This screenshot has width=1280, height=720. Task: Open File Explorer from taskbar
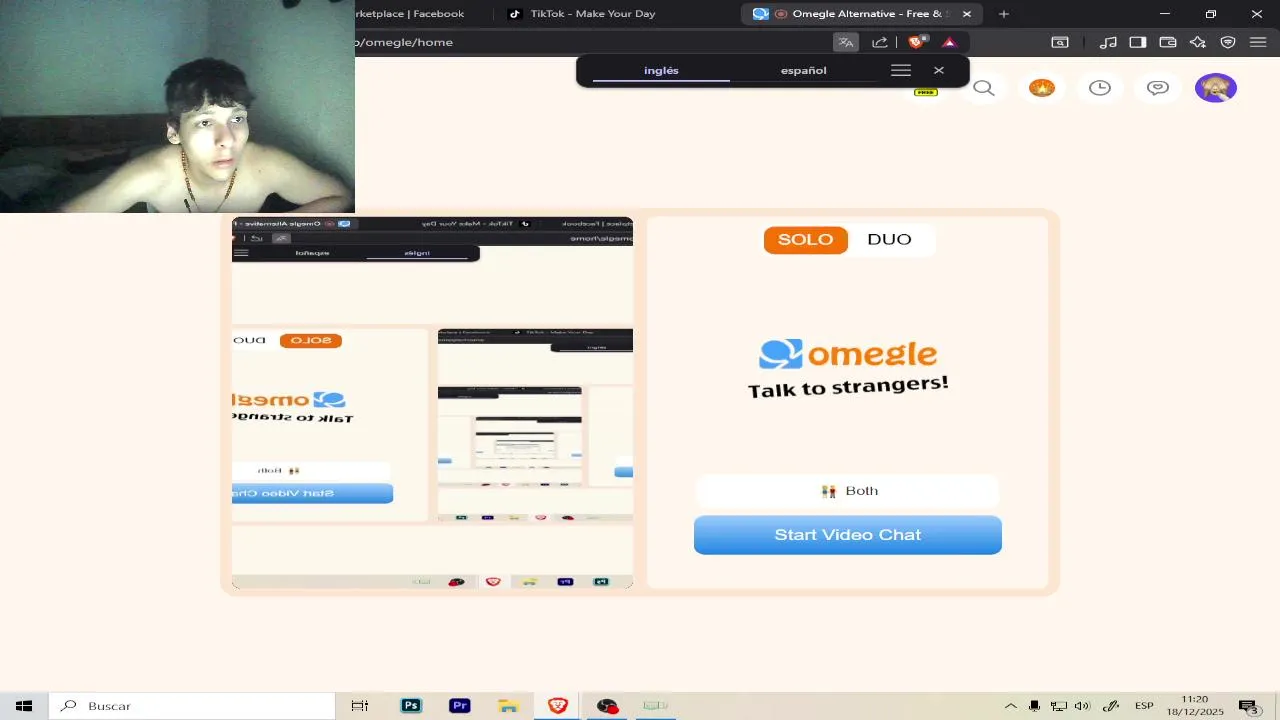coord(509,706)
